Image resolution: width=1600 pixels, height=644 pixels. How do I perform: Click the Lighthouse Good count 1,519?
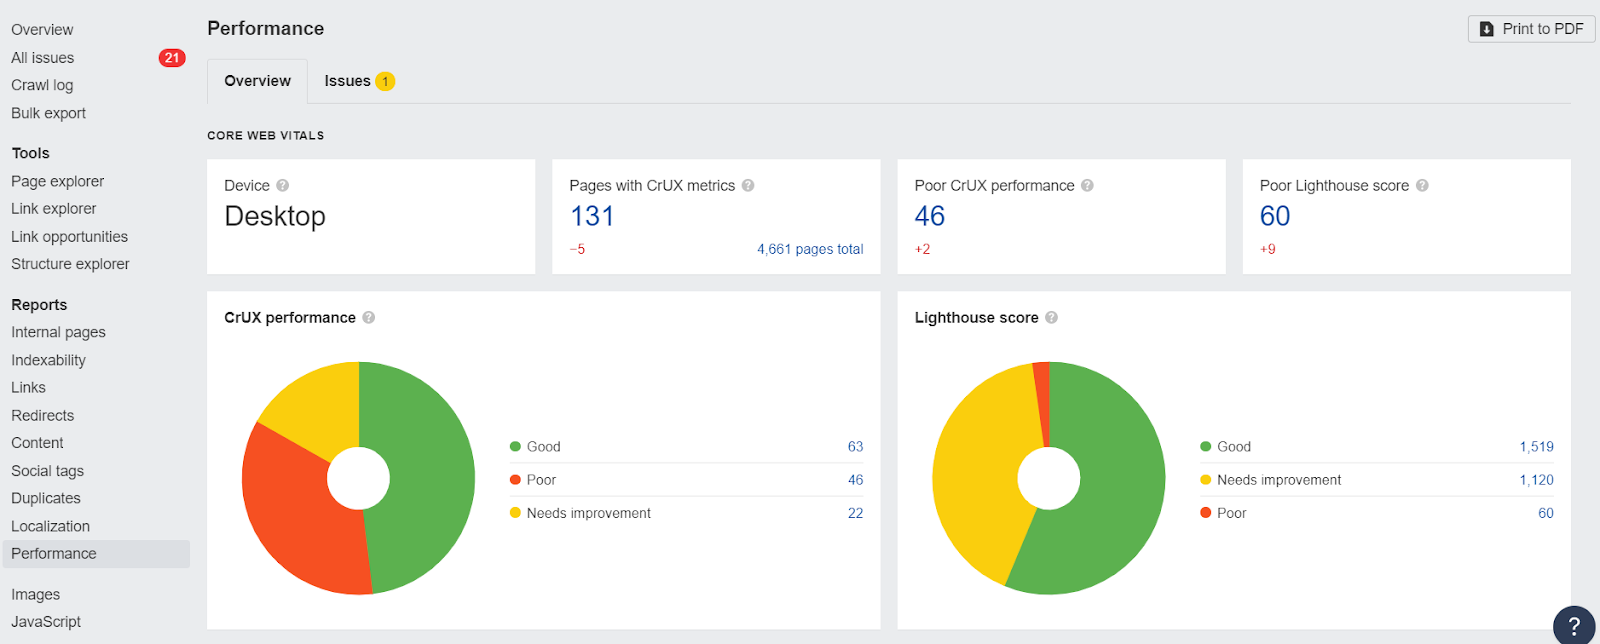[1536, 447]
